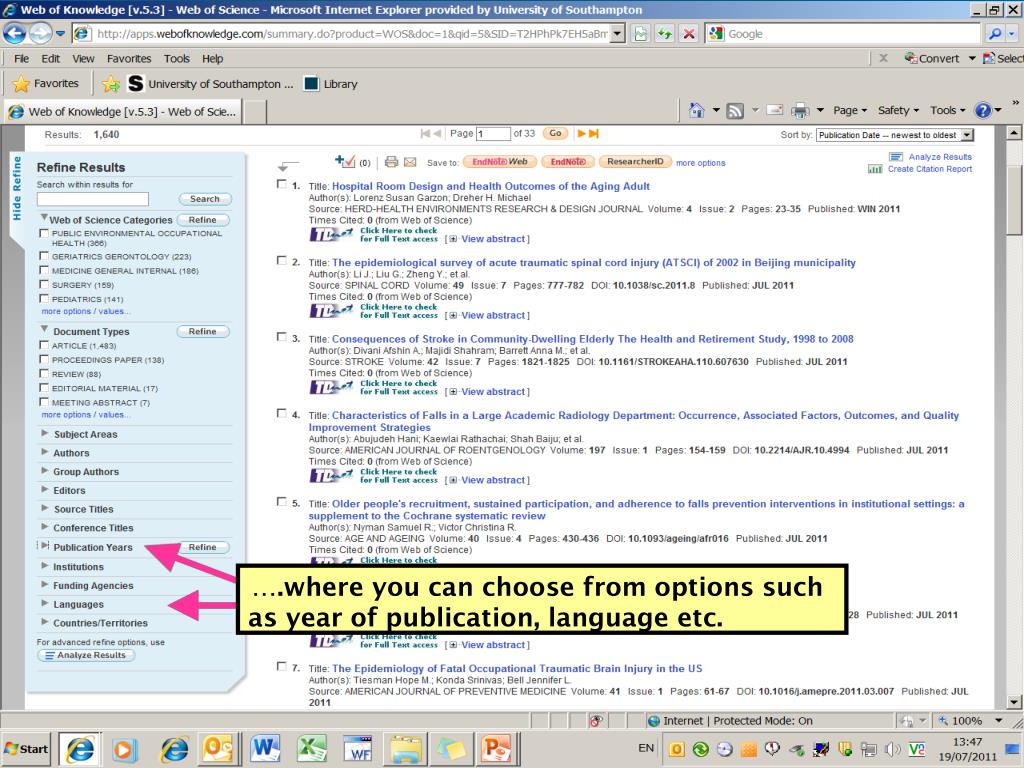This screenshot has width=1024, height=768.
Task: Open the Sort by dropdown
Action: pyautogui.click(x=895, y=135)
